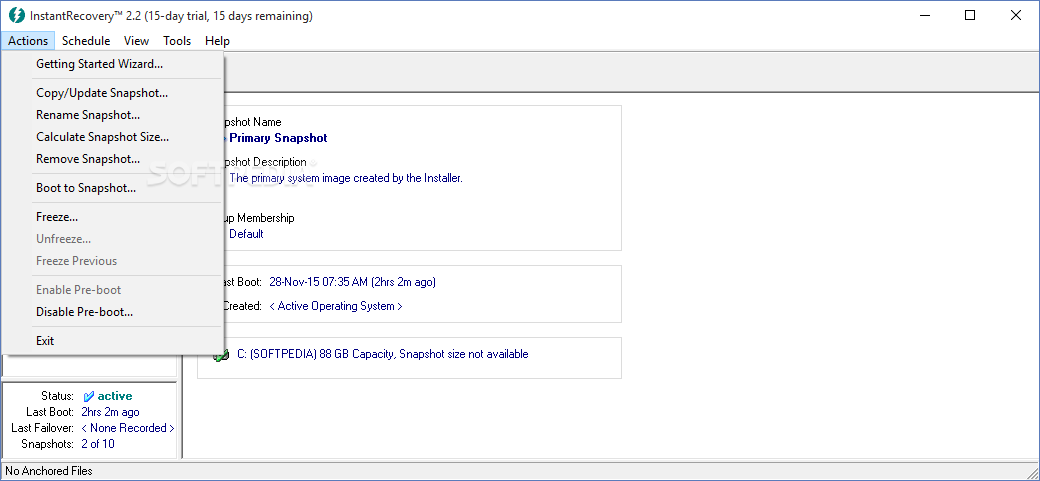
Task: Open the Schedule menu
Action: click(86, 40)
